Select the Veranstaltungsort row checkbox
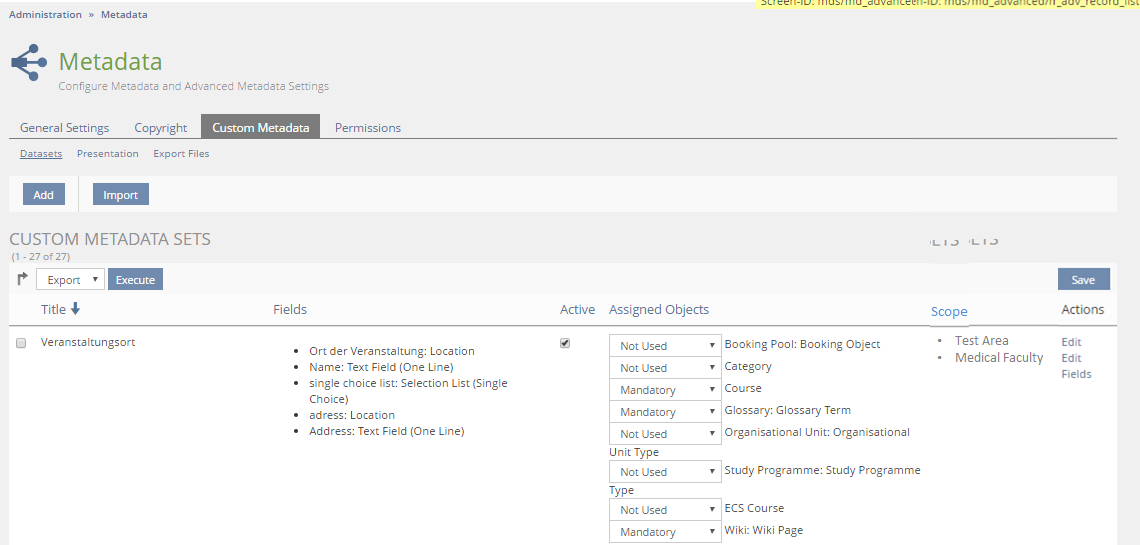Viewport: 1140px width, 545px height. pyautogui.click(x=21, y=343)
